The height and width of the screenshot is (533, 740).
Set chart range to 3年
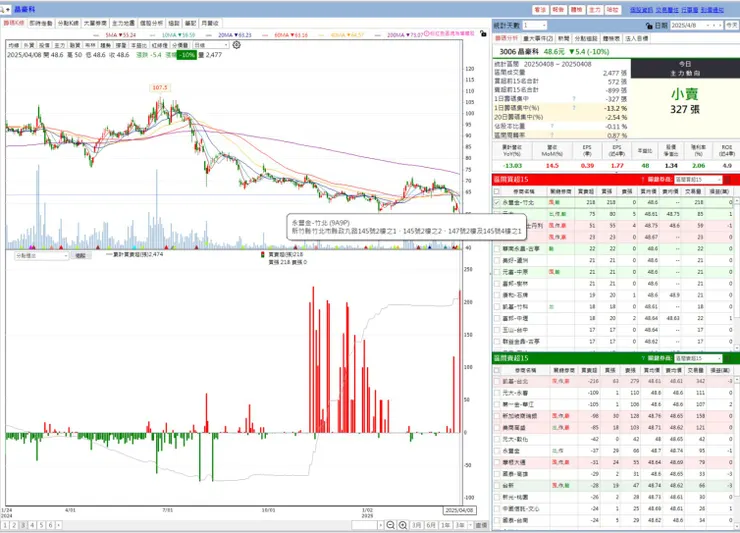[460, 525]
